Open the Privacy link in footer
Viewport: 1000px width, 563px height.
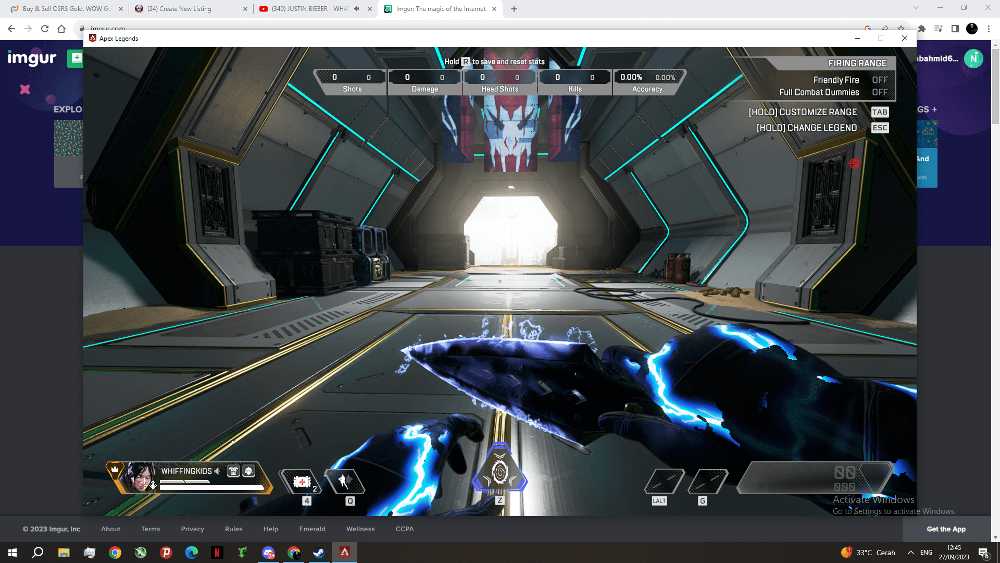192,529
